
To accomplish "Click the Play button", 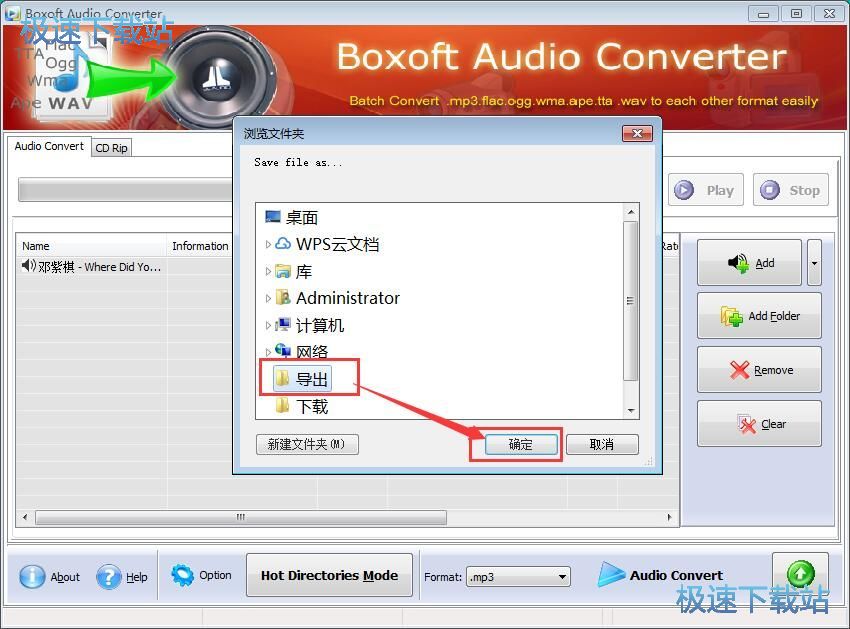I will [705, 190].
